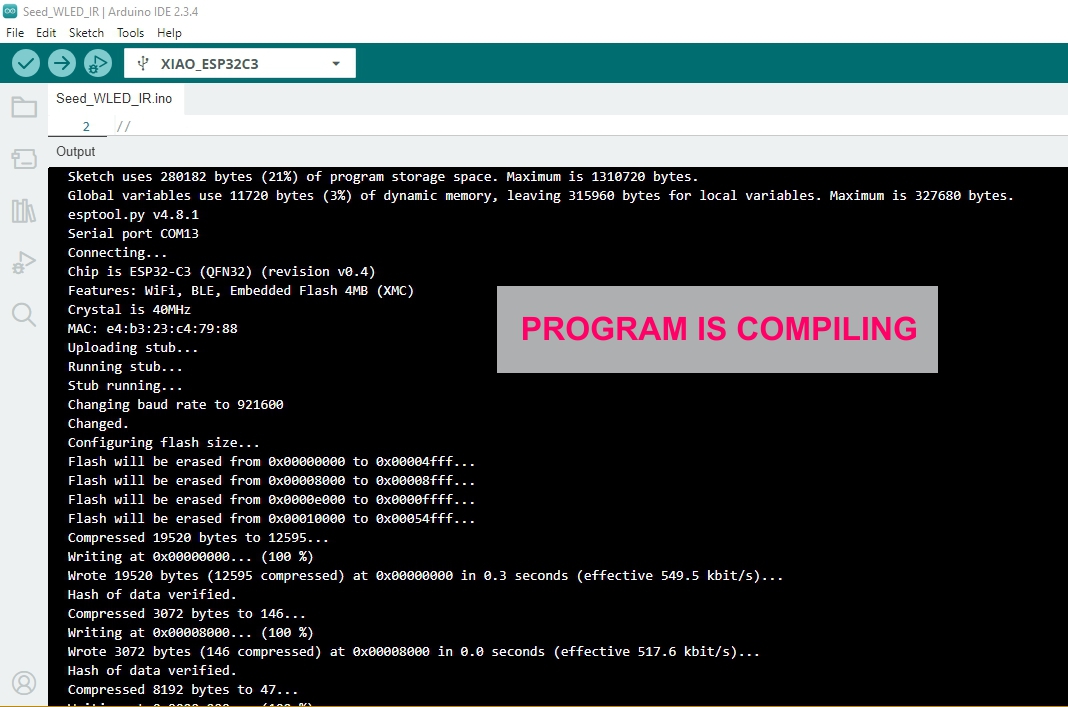The height and width of the screenshot is (707, 1068).
Task: Select the Seed_WLED_IR.ino editor tab
Action: point(114,99)
